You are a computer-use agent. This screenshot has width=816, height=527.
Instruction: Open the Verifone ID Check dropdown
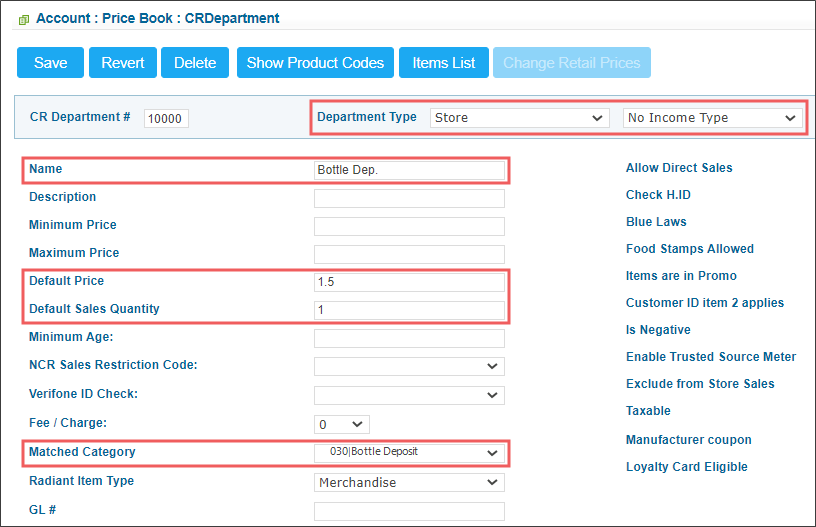(410, 395)
